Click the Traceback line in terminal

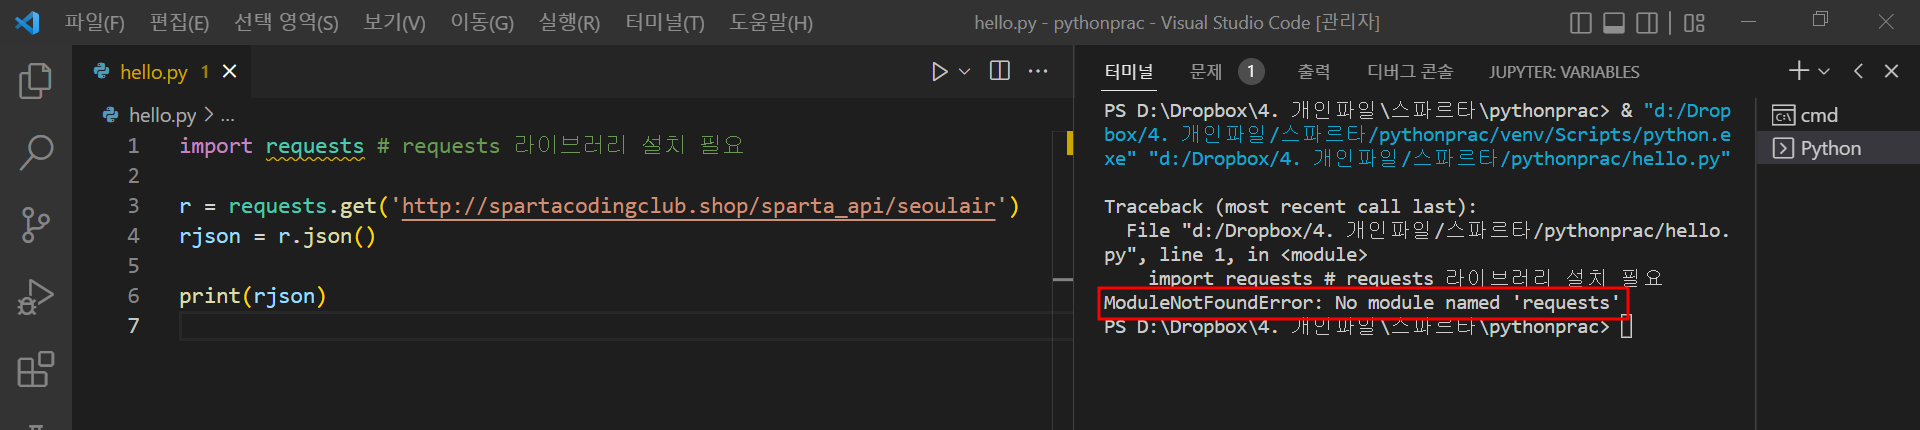coord(1290,207)
